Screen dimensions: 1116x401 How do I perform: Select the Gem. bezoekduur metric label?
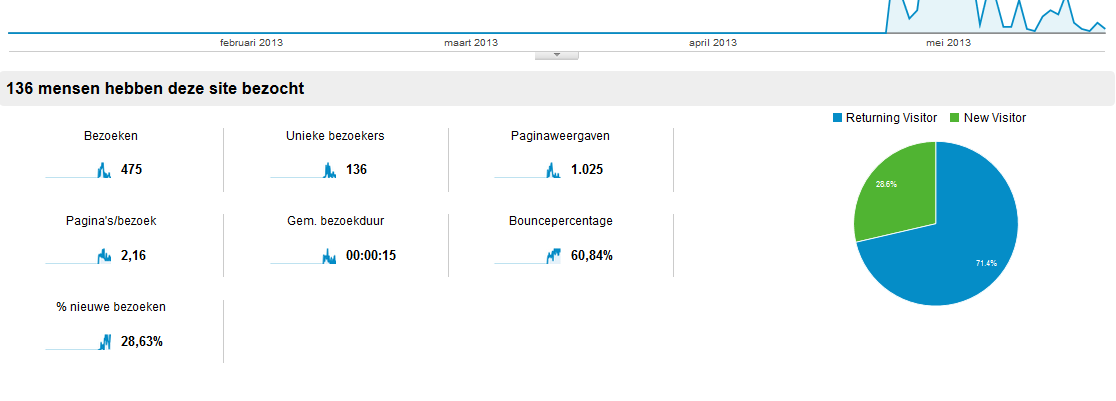(x=335, y=221)
